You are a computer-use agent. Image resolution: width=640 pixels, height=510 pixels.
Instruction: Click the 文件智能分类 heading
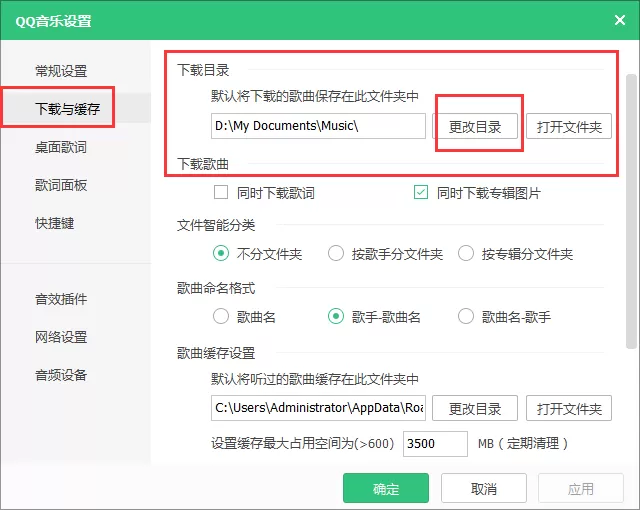coord(216,225)
